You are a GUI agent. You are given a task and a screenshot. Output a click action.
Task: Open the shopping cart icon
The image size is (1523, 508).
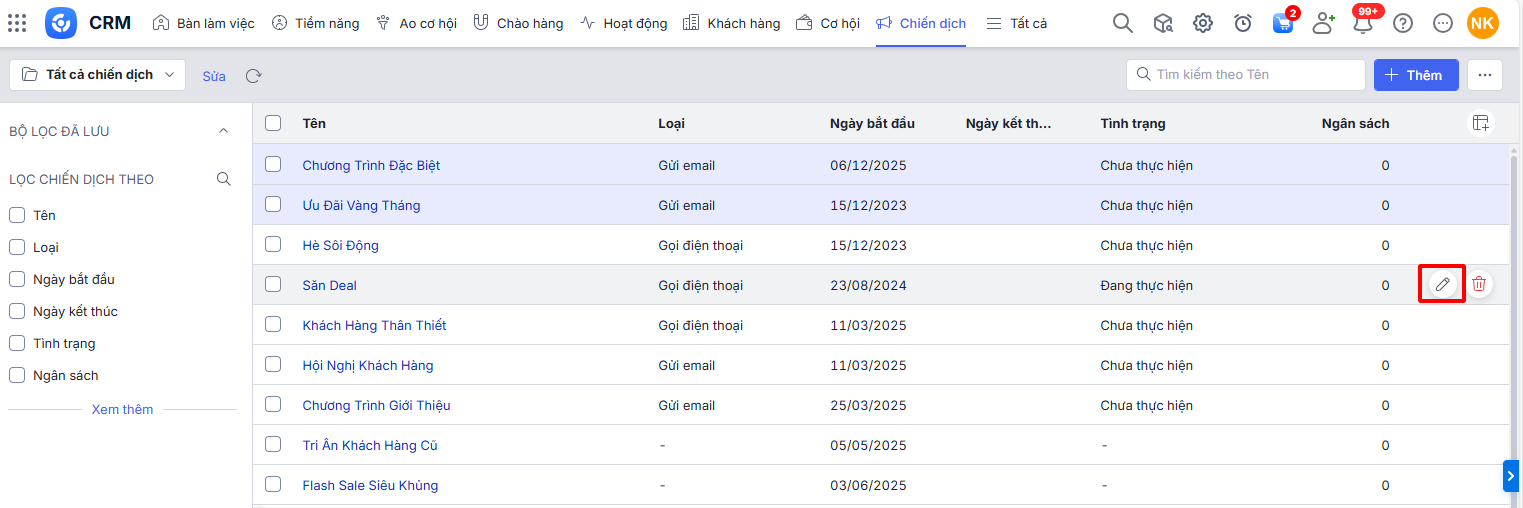pyautogui.click(x=1283, y=23)
